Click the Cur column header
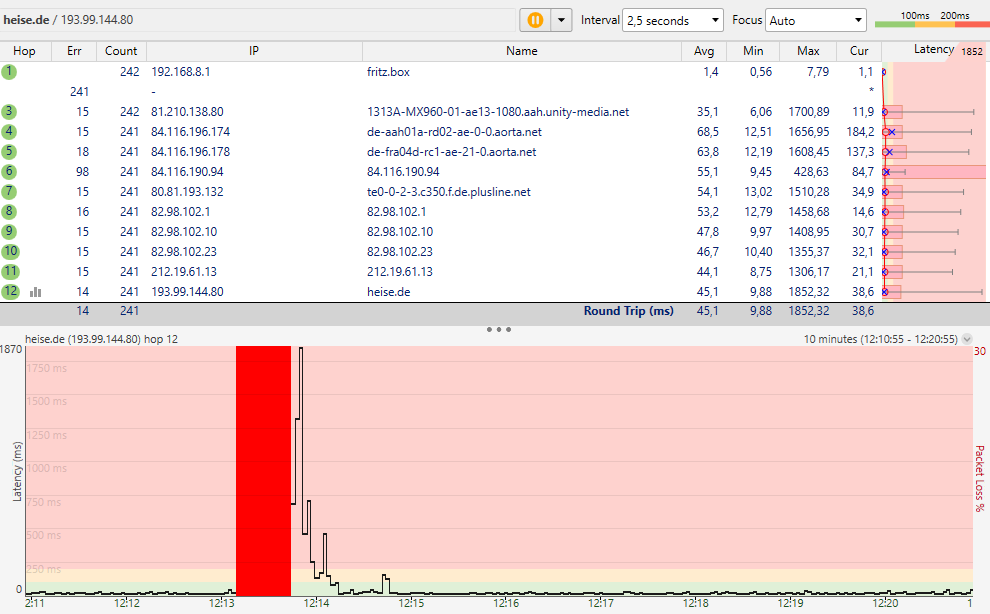Viewport: 990px width, 614px height. point(859,51)
